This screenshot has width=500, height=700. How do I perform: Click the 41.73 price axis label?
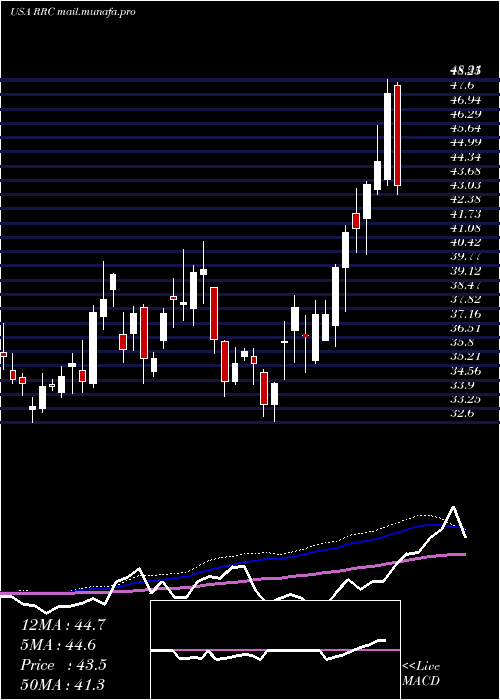pyautogui.click(x=465, y=214)
